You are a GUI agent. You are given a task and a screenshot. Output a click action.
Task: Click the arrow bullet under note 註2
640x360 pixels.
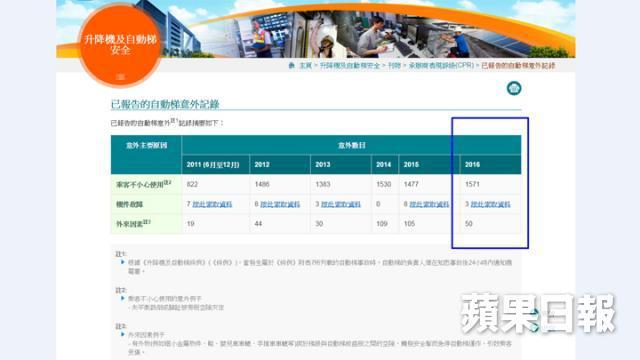123,298
